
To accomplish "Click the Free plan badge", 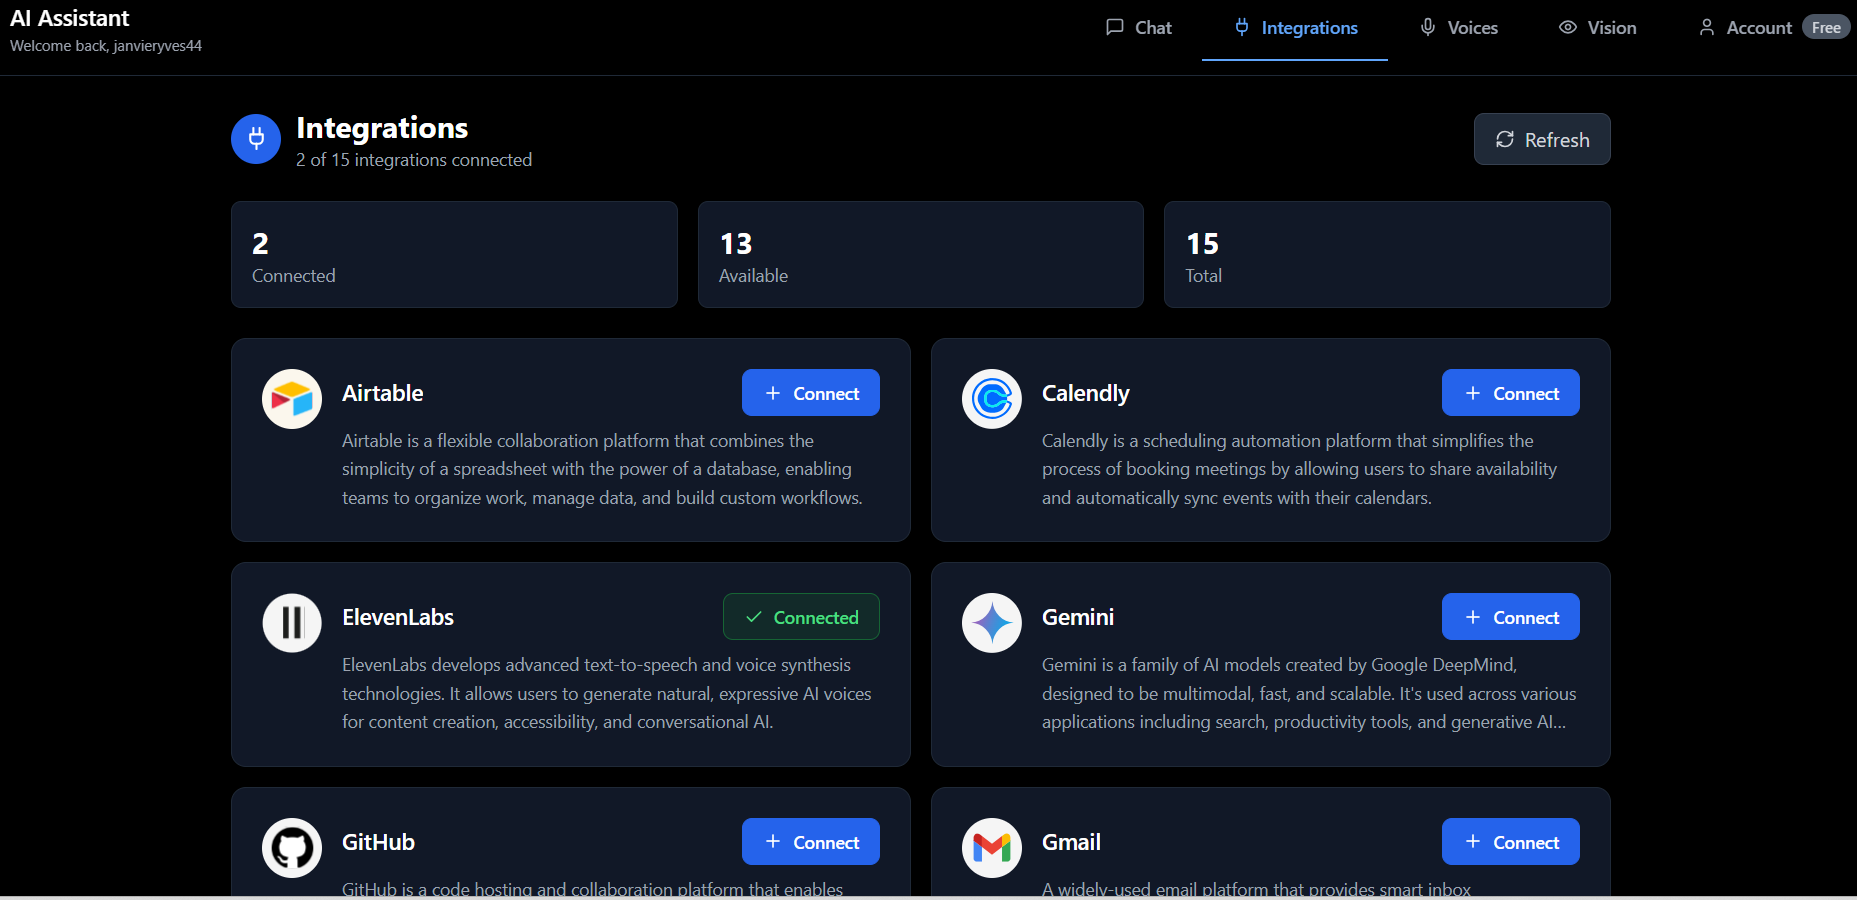I will coord(1826,28).
